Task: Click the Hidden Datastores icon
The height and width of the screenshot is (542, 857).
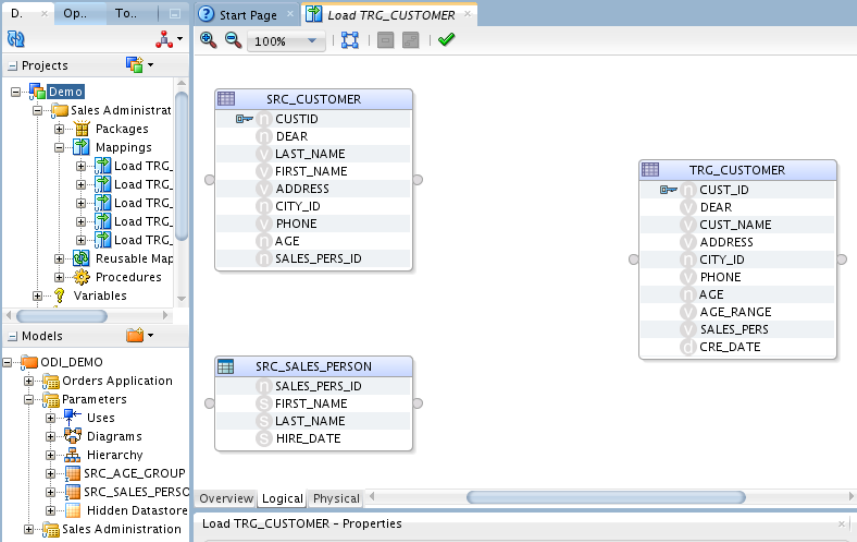Action: click(72, 510)
